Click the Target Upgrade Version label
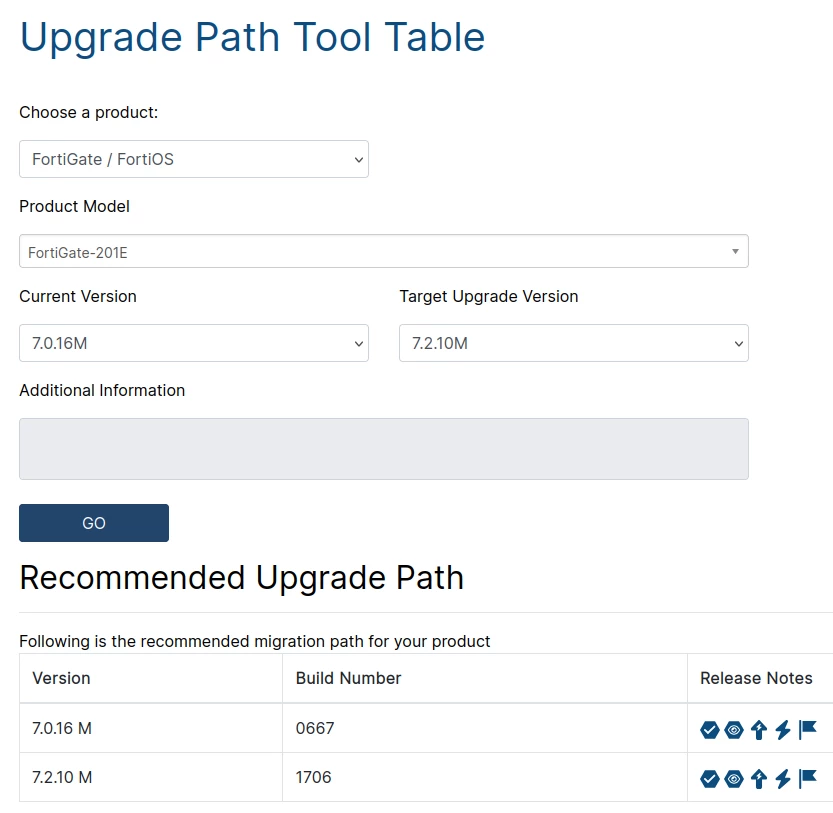The image size is (833, 813). pos(489,297)
